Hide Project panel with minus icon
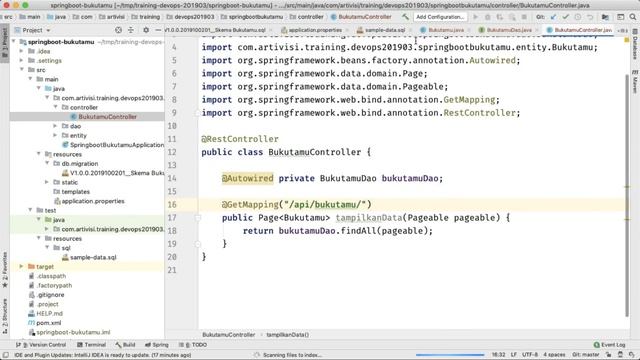This screenshot has height=360, width=640. point(158,30)
